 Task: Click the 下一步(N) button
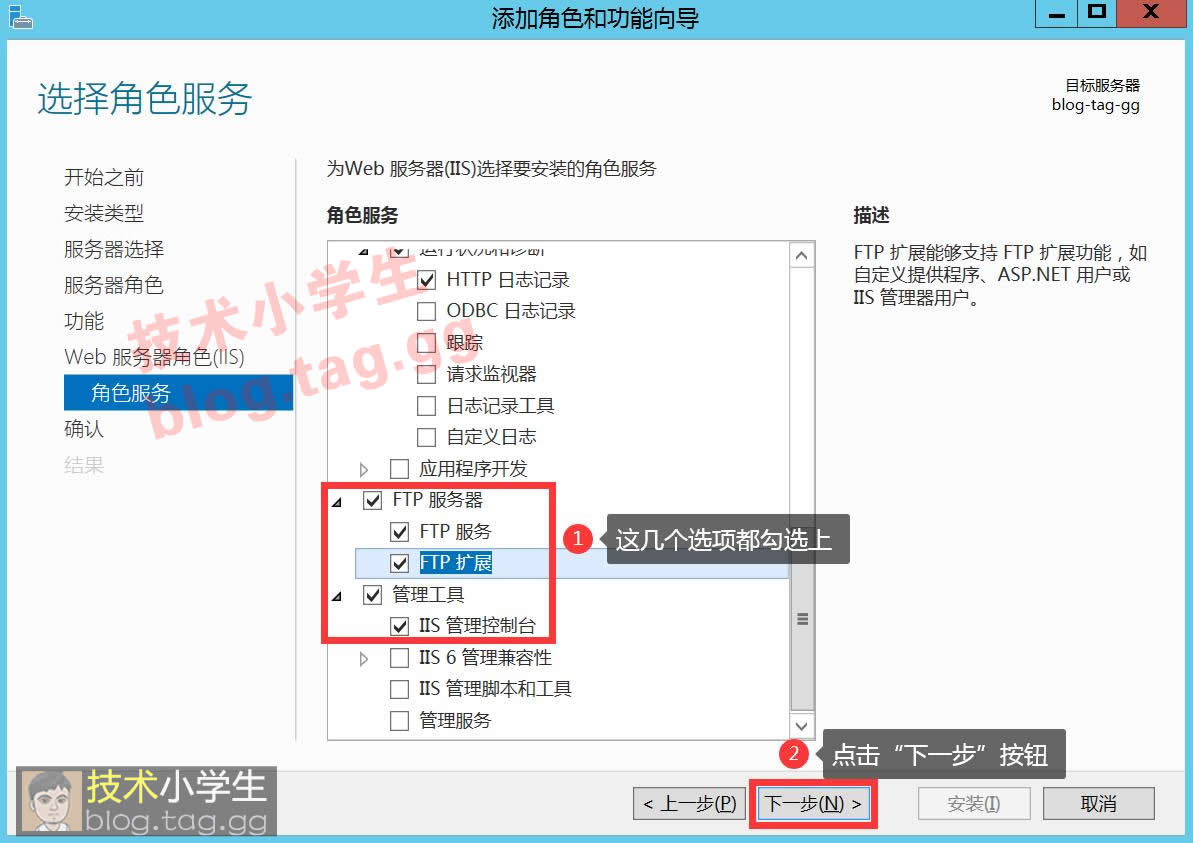812,804
